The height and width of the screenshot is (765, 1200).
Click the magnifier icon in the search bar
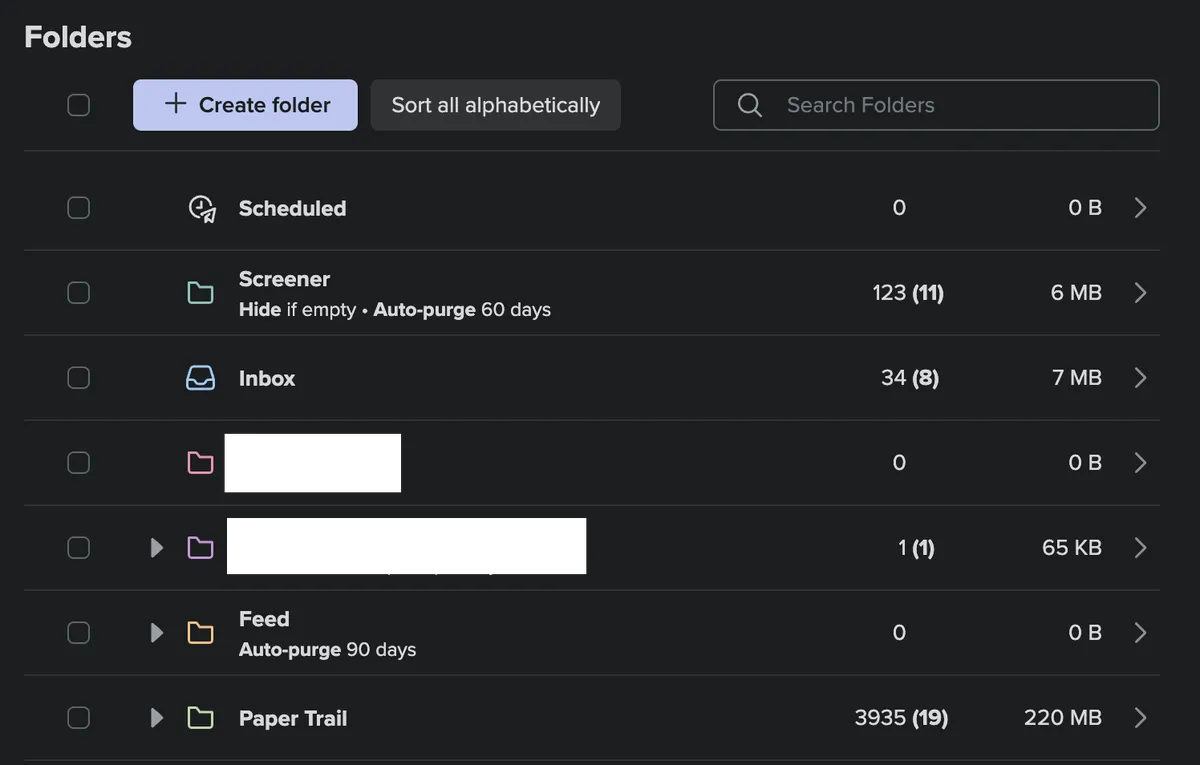pyautogui.click(x=749, y=104)
